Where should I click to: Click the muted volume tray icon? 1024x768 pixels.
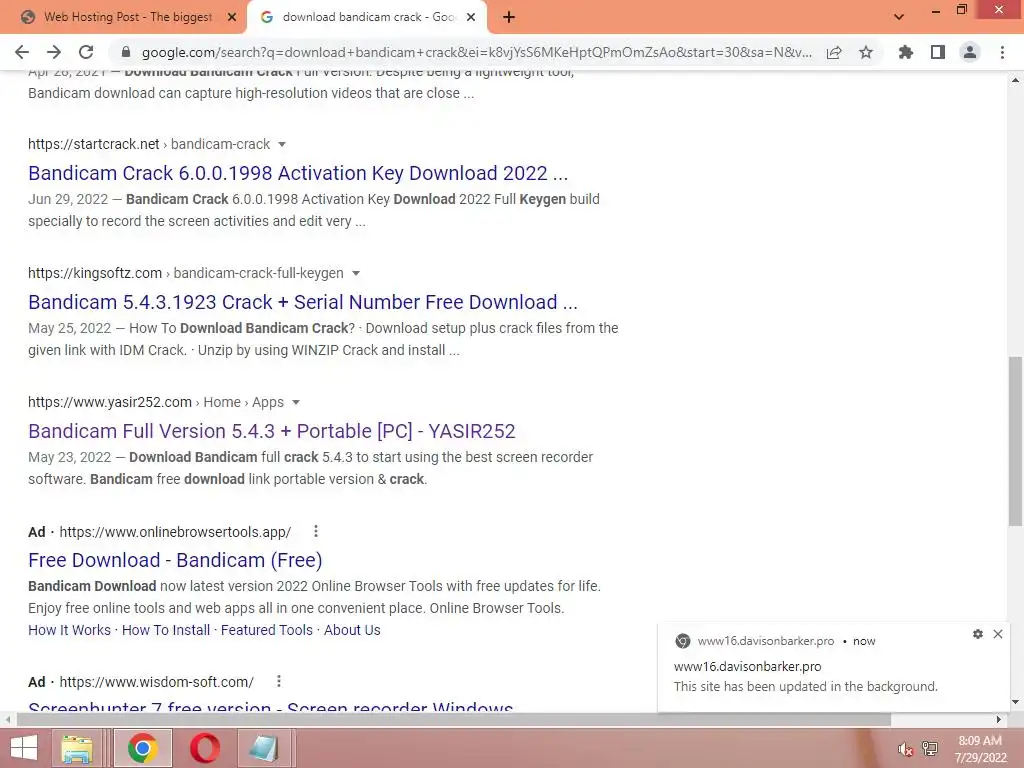click(905, 749)
